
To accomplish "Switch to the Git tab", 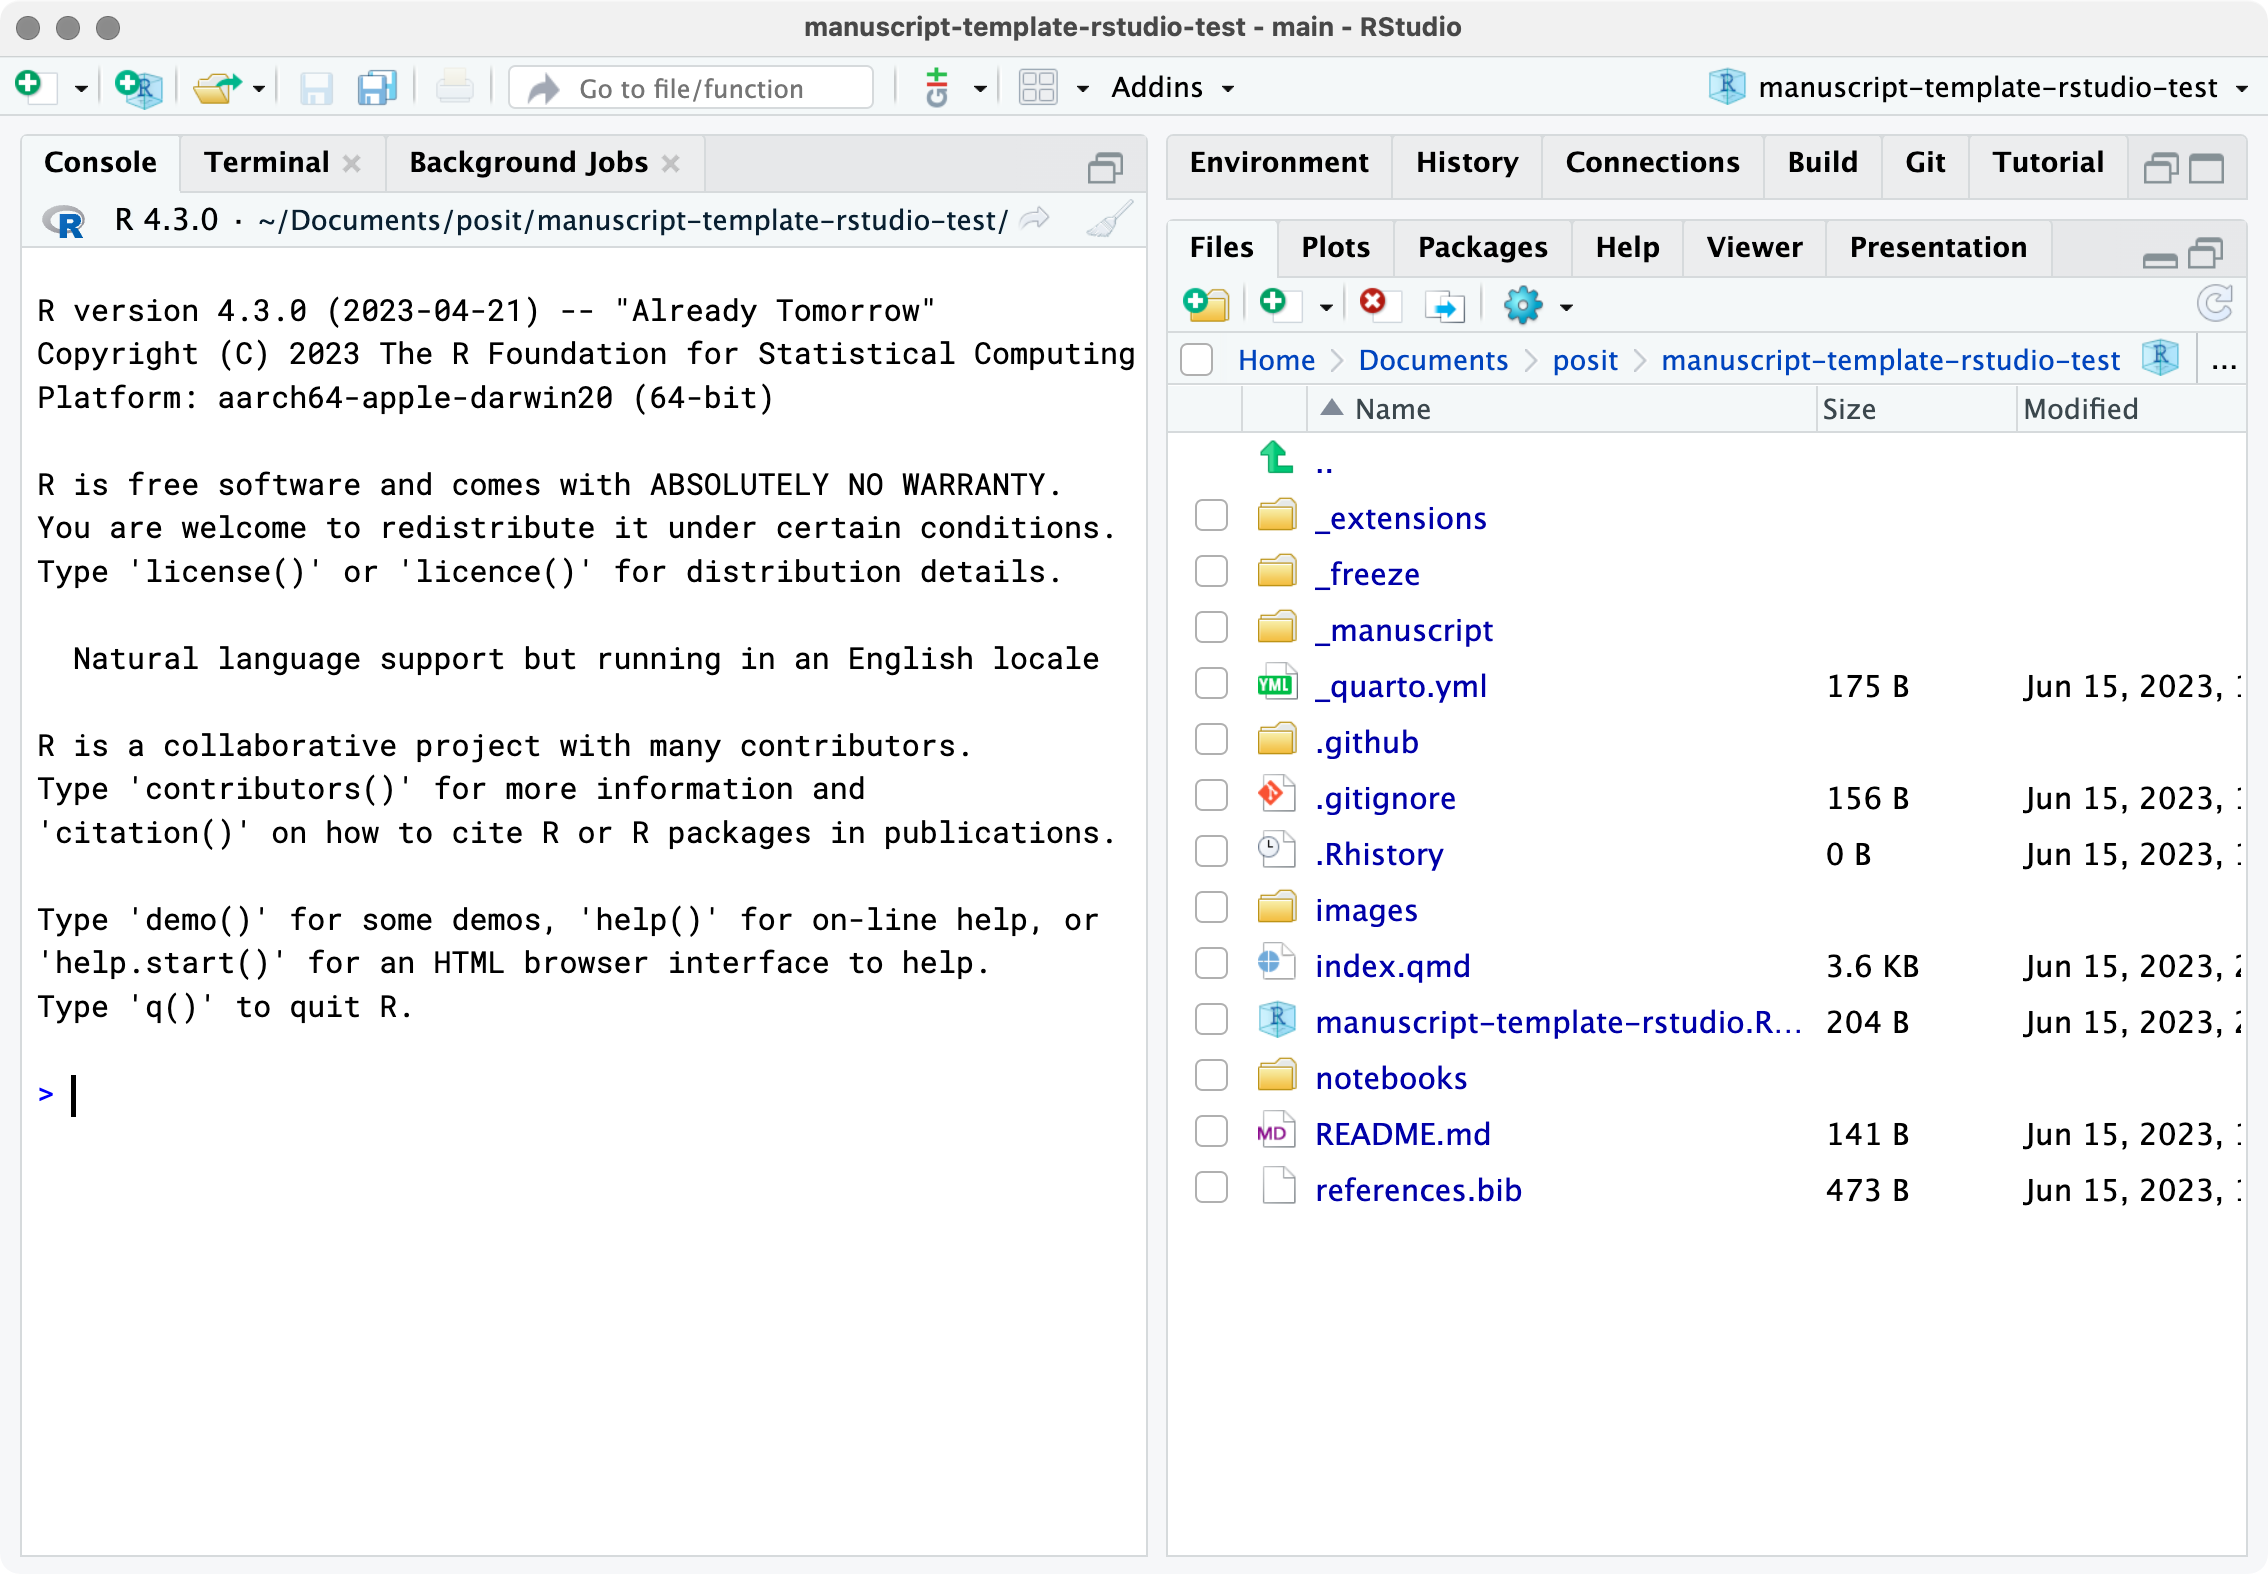I will tap(1924, 162).
